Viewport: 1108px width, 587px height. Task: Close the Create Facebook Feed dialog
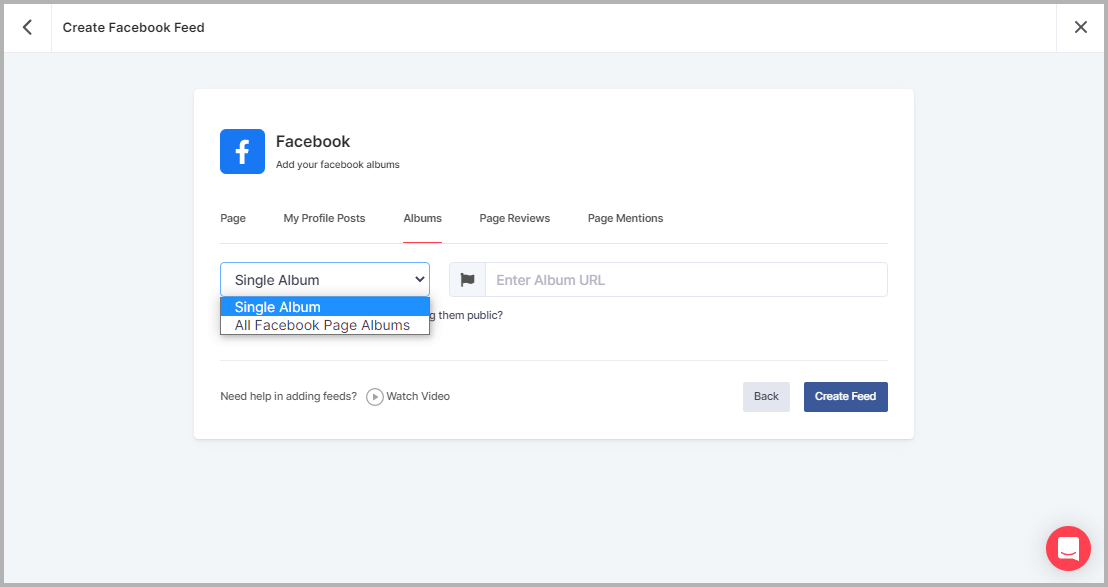point(1081,27)
